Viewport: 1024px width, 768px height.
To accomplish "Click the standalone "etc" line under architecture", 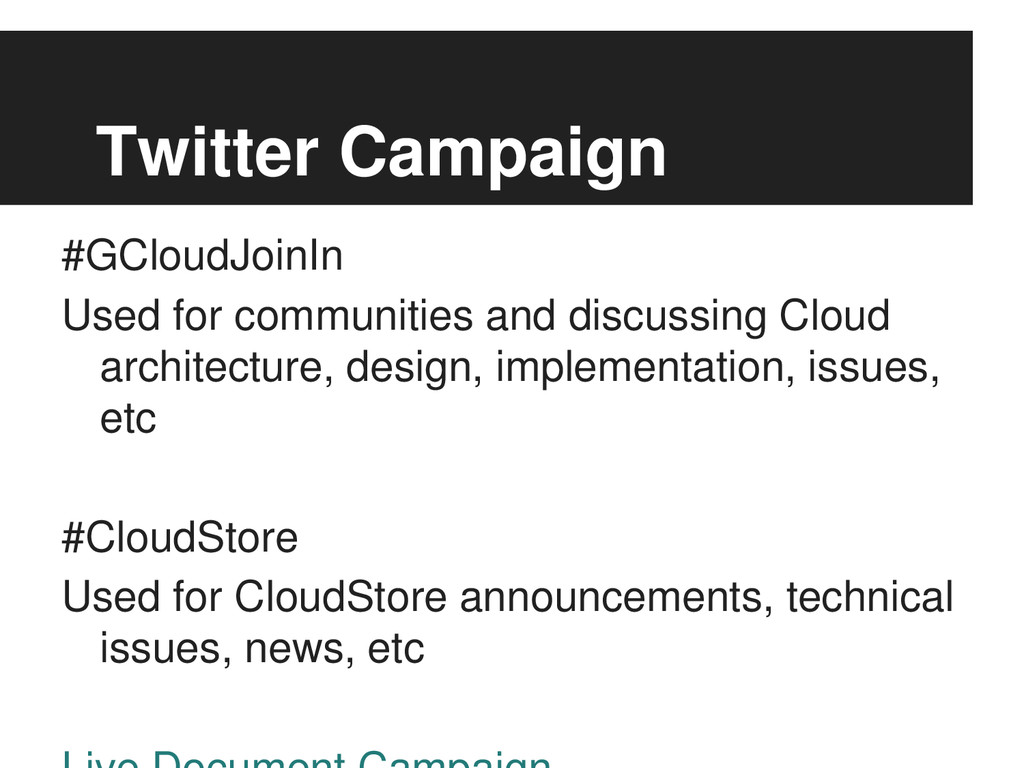I will tap(128, 419).
